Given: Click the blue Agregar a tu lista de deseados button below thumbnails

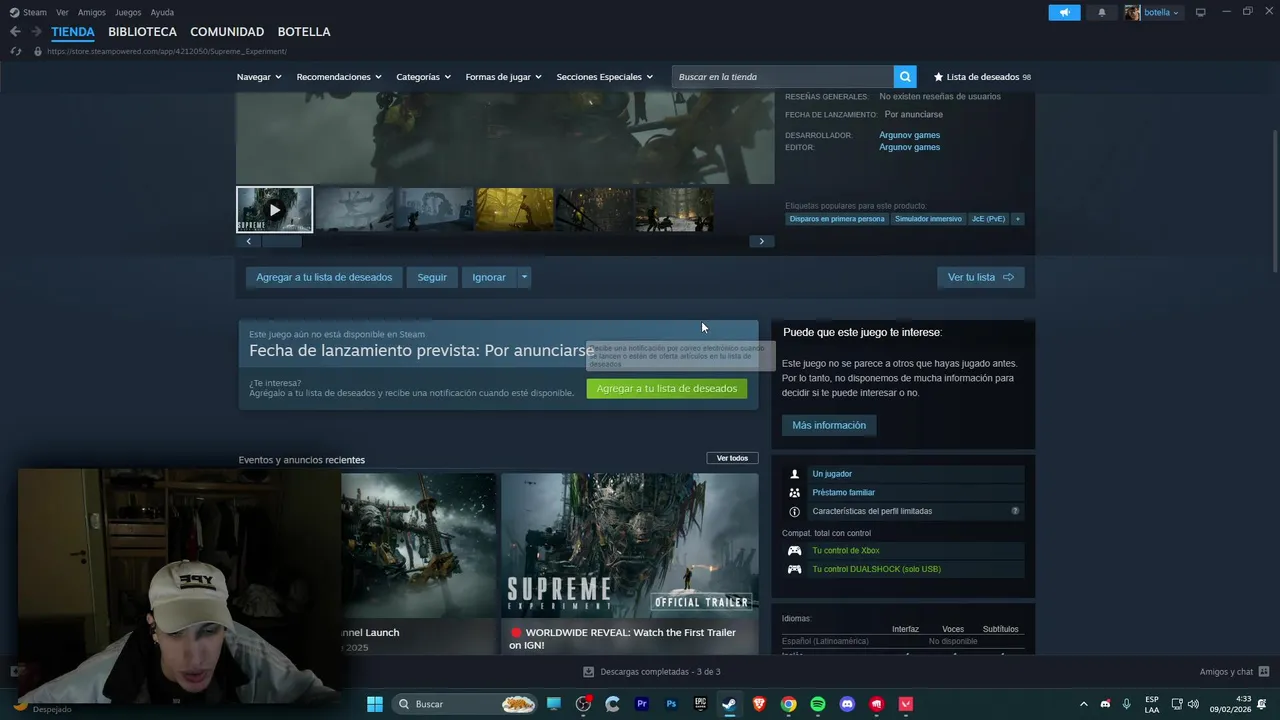Looking at the screenshot, I should [324, 277].
